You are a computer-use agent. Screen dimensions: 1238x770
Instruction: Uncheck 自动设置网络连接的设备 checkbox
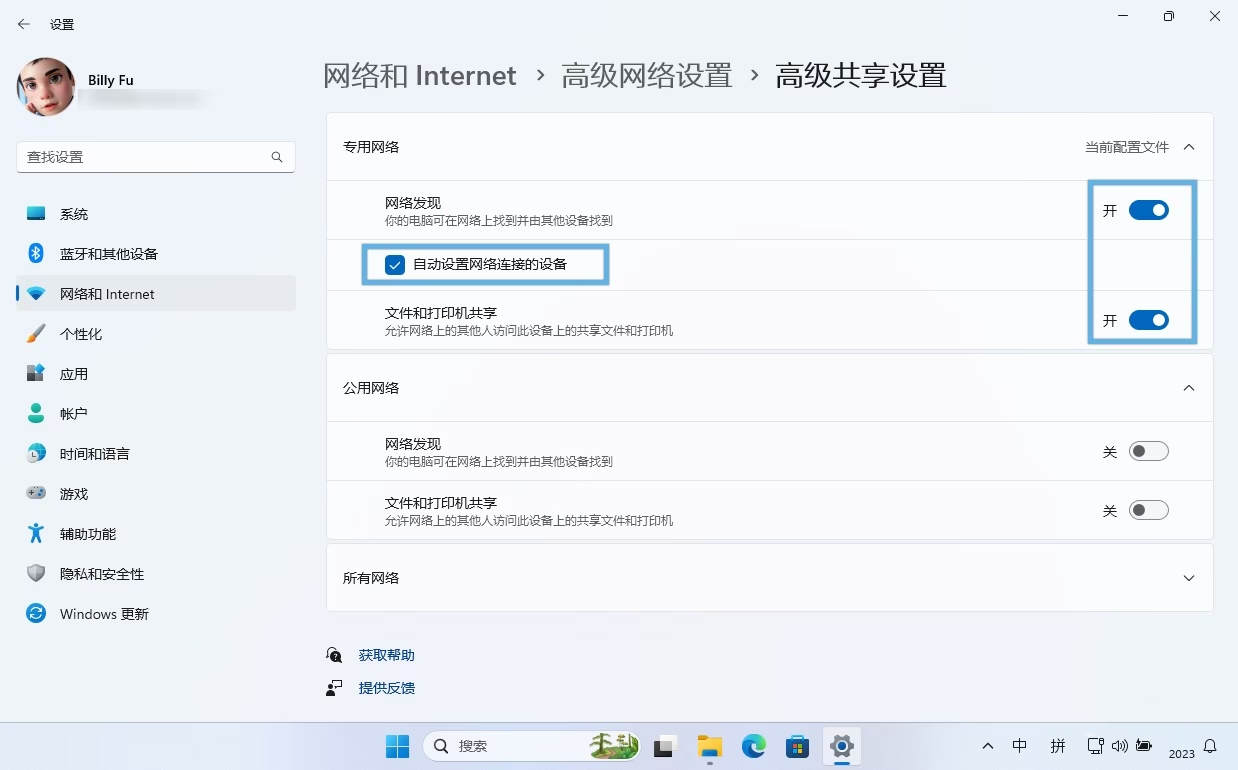click(395, 265)
